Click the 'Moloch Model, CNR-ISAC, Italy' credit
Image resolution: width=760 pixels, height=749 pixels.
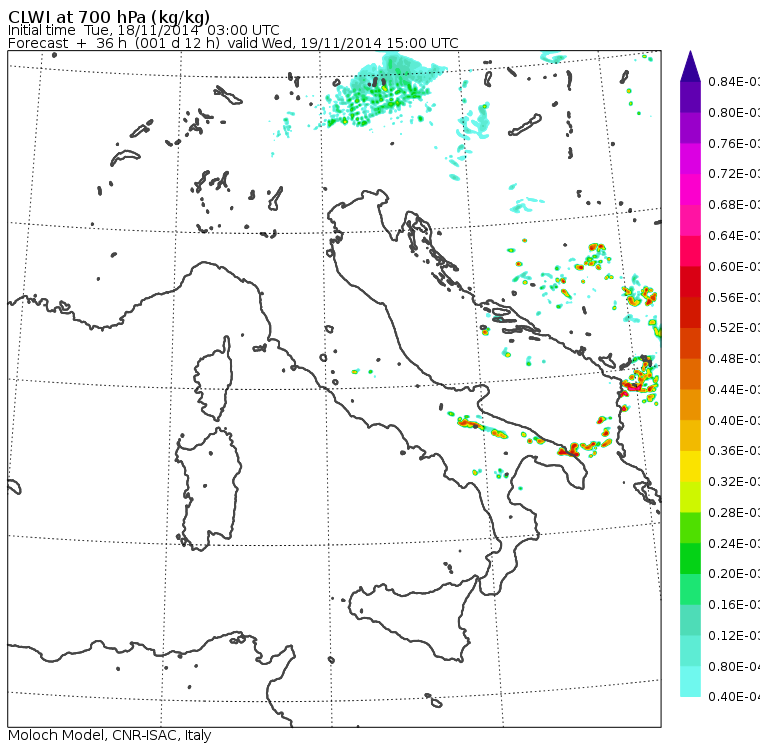[110, 735]
